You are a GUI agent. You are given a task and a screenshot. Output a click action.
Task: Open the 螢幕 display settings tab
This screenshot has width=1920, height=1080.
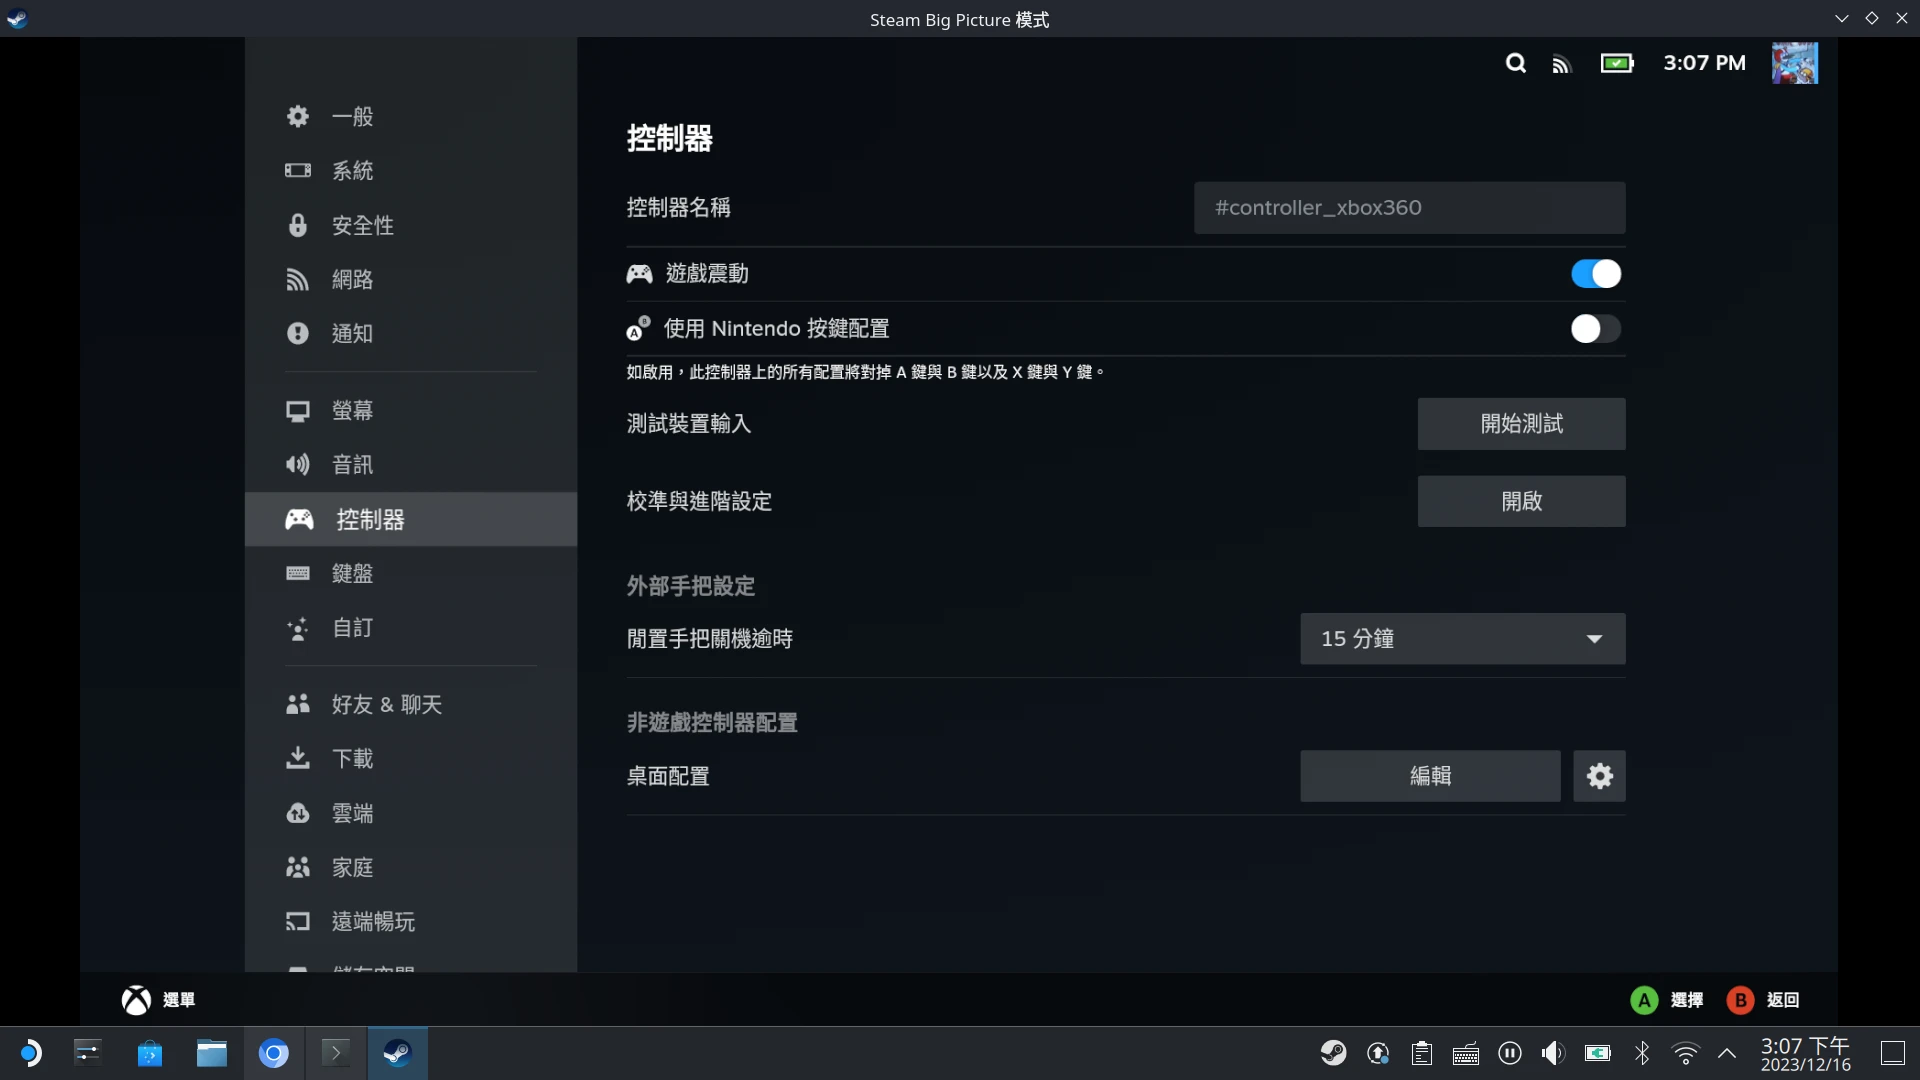[x=352, y=411]
